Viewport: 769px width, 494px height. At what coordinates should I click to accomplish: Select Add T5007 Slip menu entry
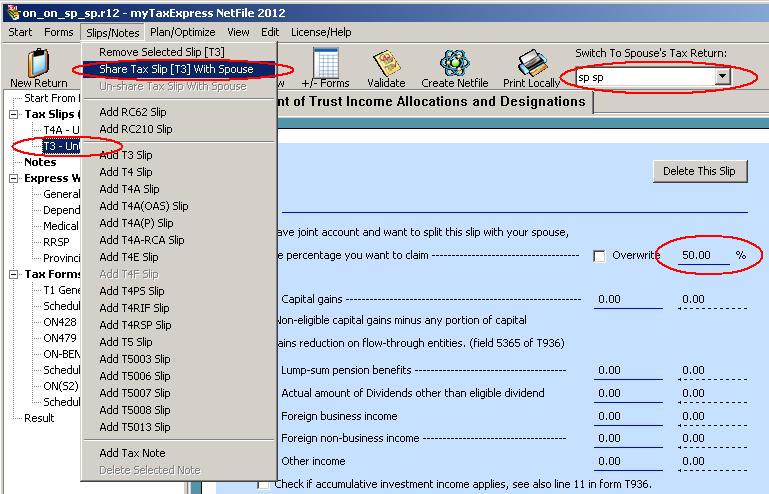point(179,393)
